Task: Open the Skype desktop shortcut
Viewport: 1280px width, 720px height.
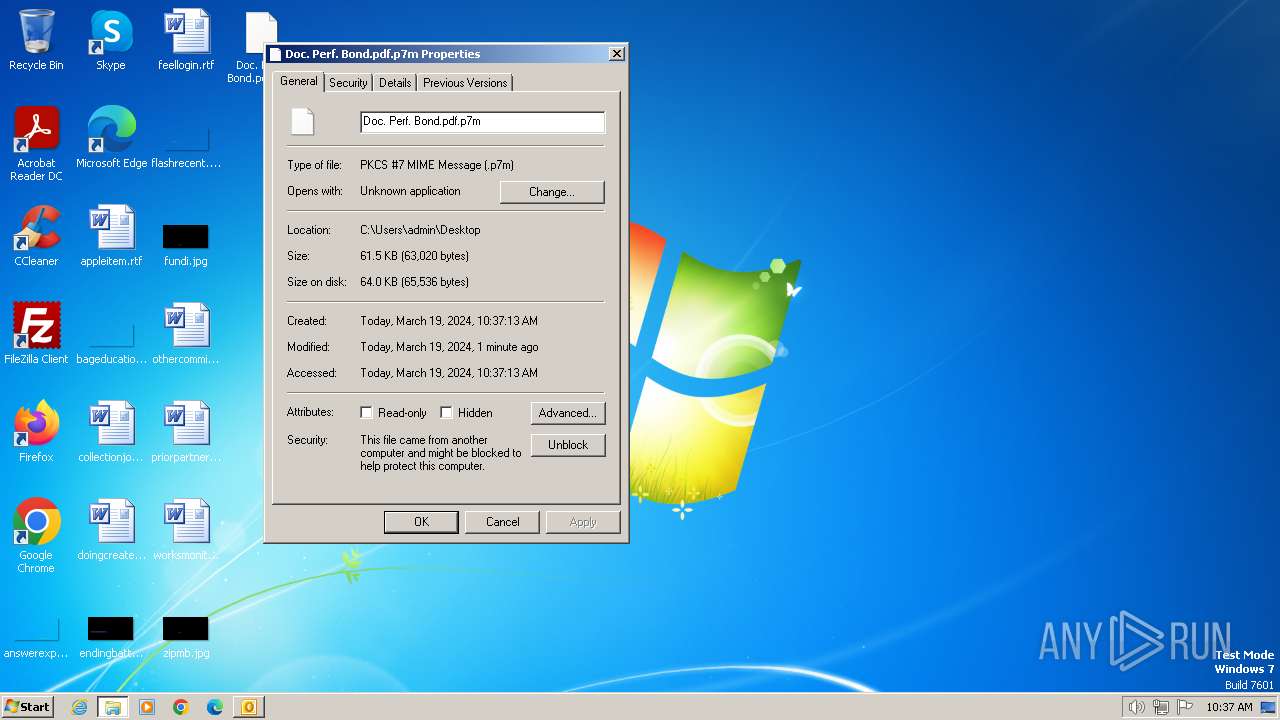Action: point(111,40)
